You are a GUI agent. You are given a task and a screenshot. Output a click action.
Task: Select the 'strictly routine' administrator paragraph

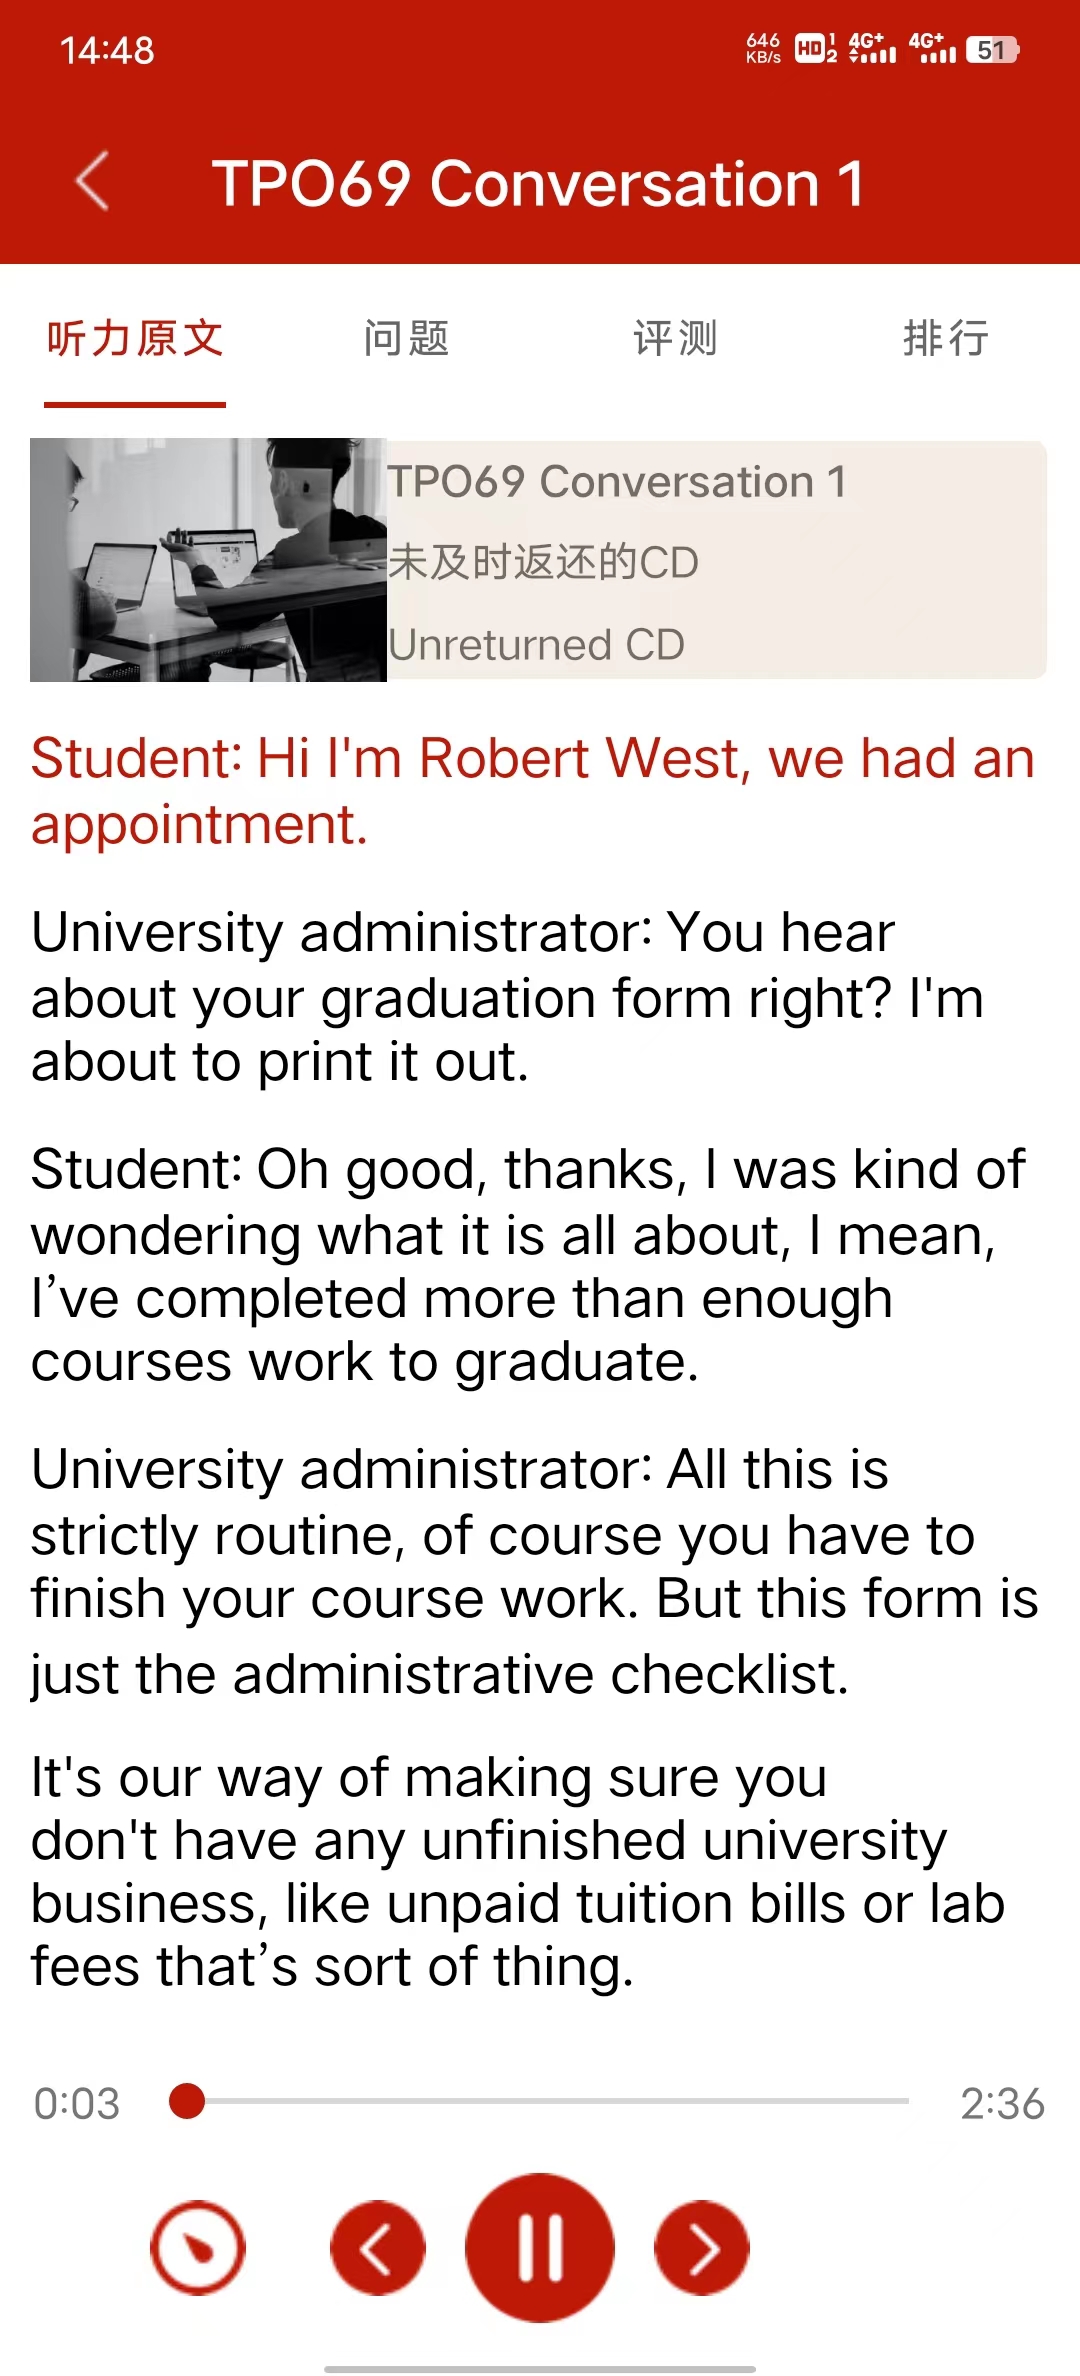point(535,1570)
